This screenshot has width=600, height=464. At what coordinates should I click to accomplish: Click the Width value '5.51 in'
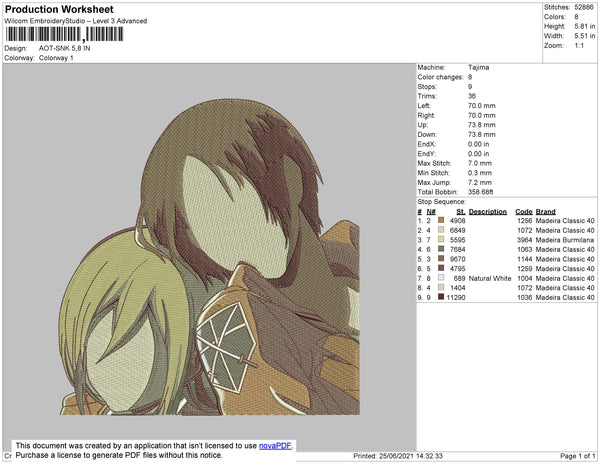coord(584,36)
